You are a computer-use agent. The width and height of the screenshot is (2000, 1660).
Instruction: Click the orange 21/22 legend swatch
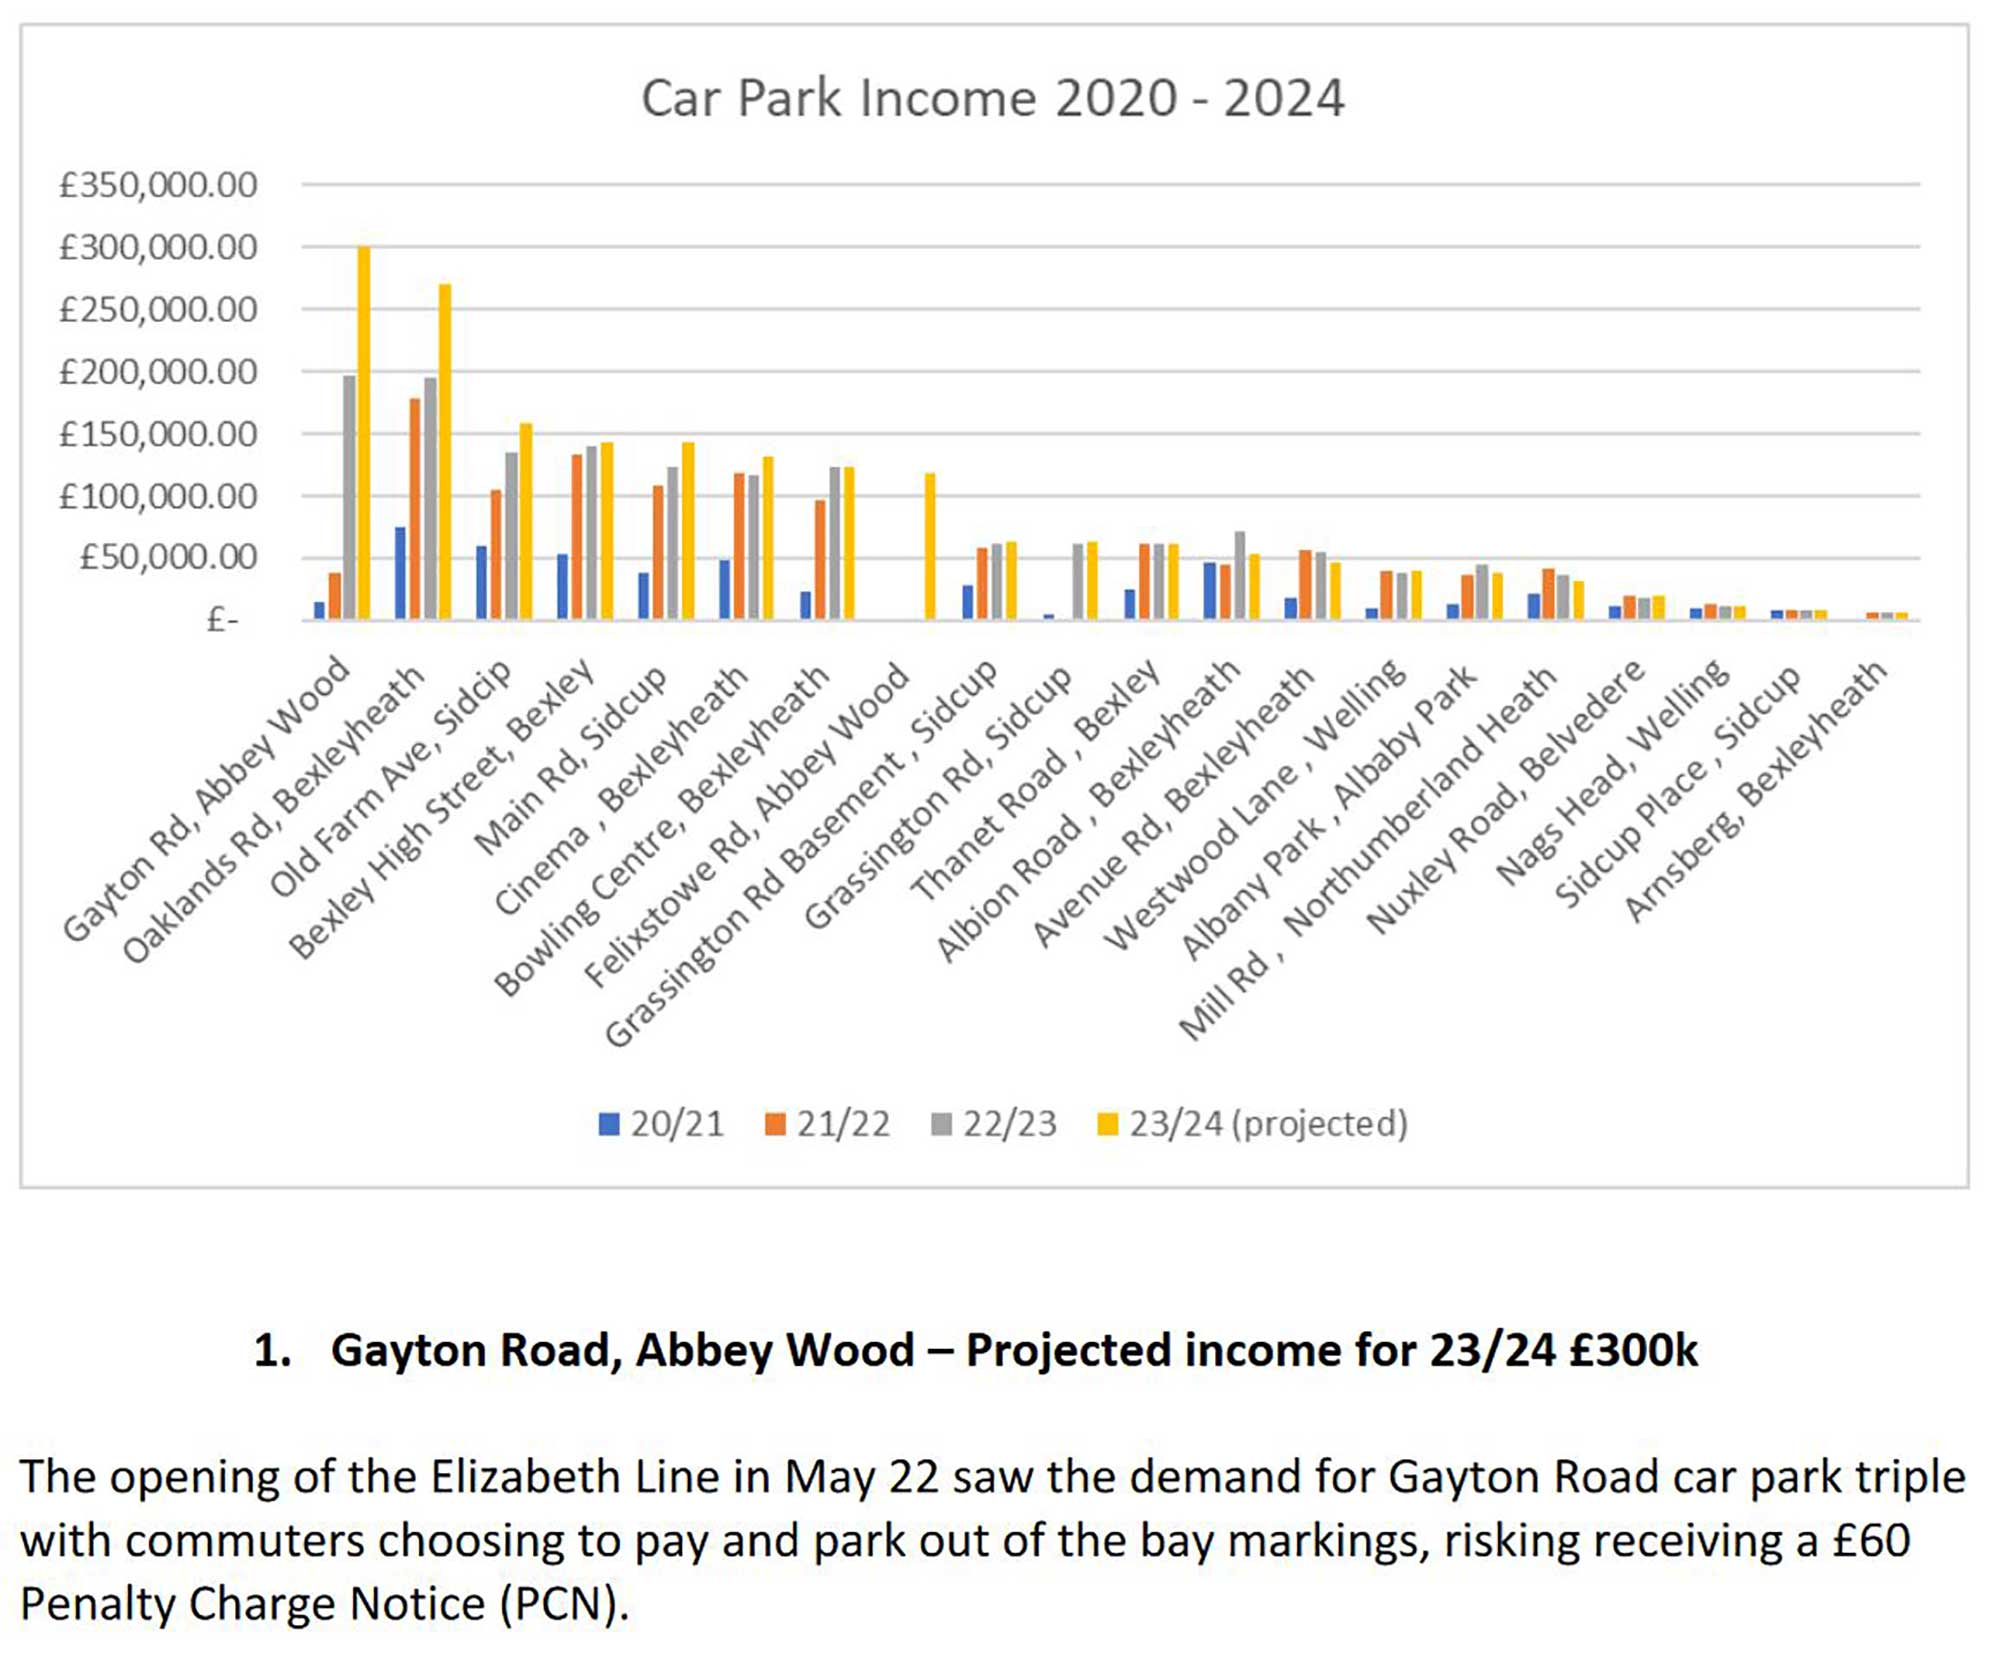click(x=774, y=1124)
